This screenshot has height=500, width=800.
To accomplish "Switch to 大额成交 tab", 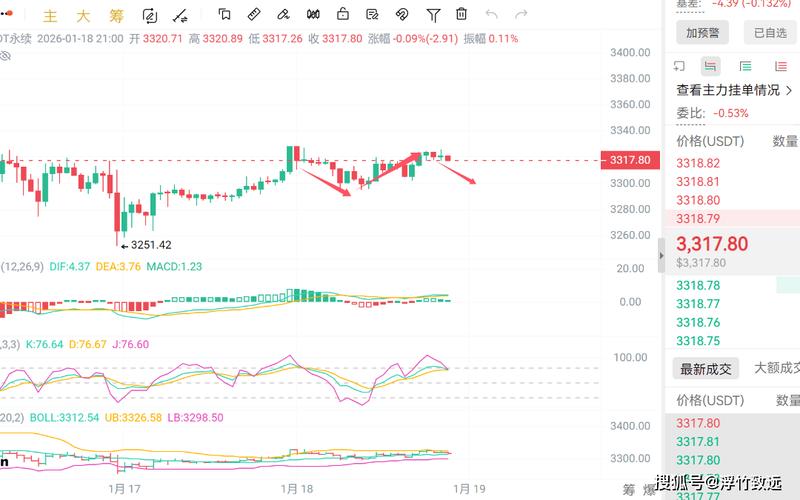I will click(777, 369).
